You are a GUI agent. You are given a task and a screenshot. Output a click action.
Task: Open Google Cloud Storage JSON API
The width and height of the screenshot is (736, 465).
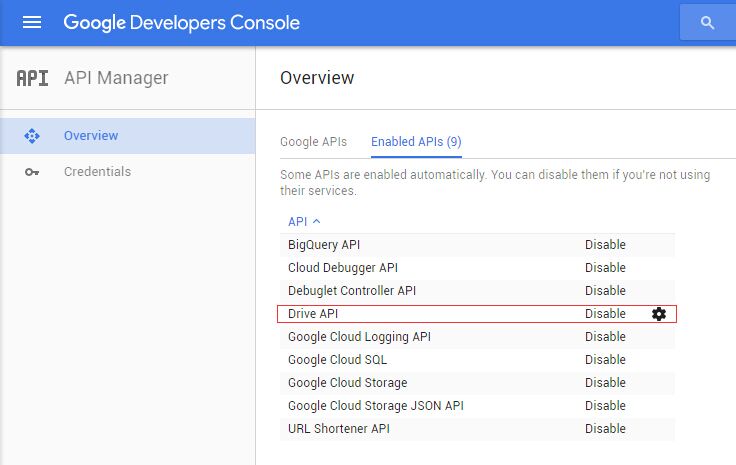point(375,406)
